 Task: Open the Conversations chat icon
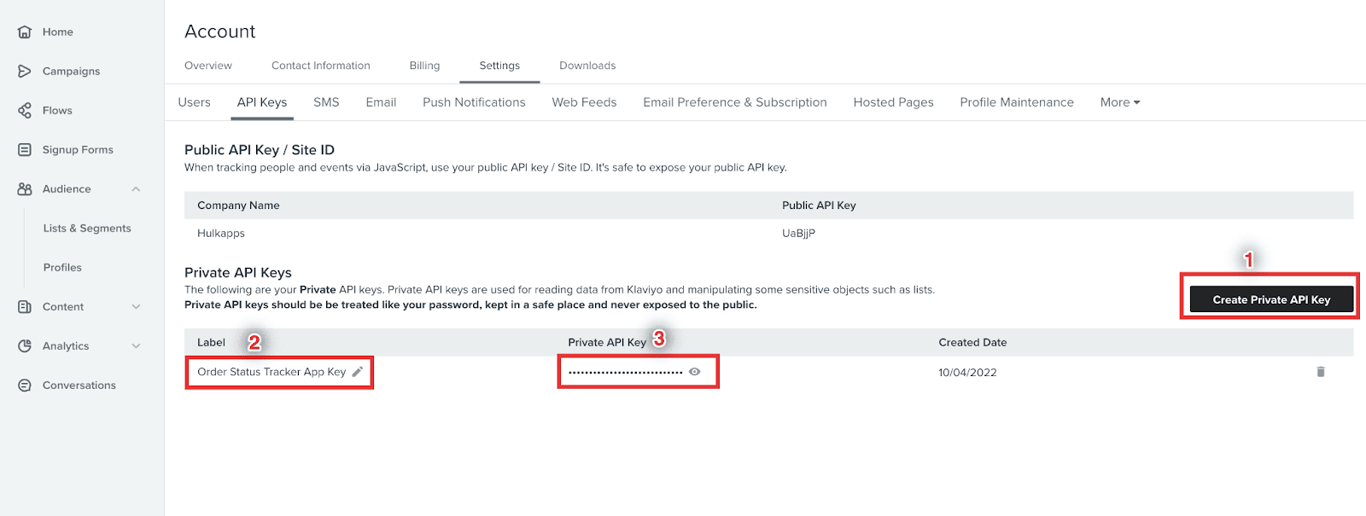tap(25, 385)
